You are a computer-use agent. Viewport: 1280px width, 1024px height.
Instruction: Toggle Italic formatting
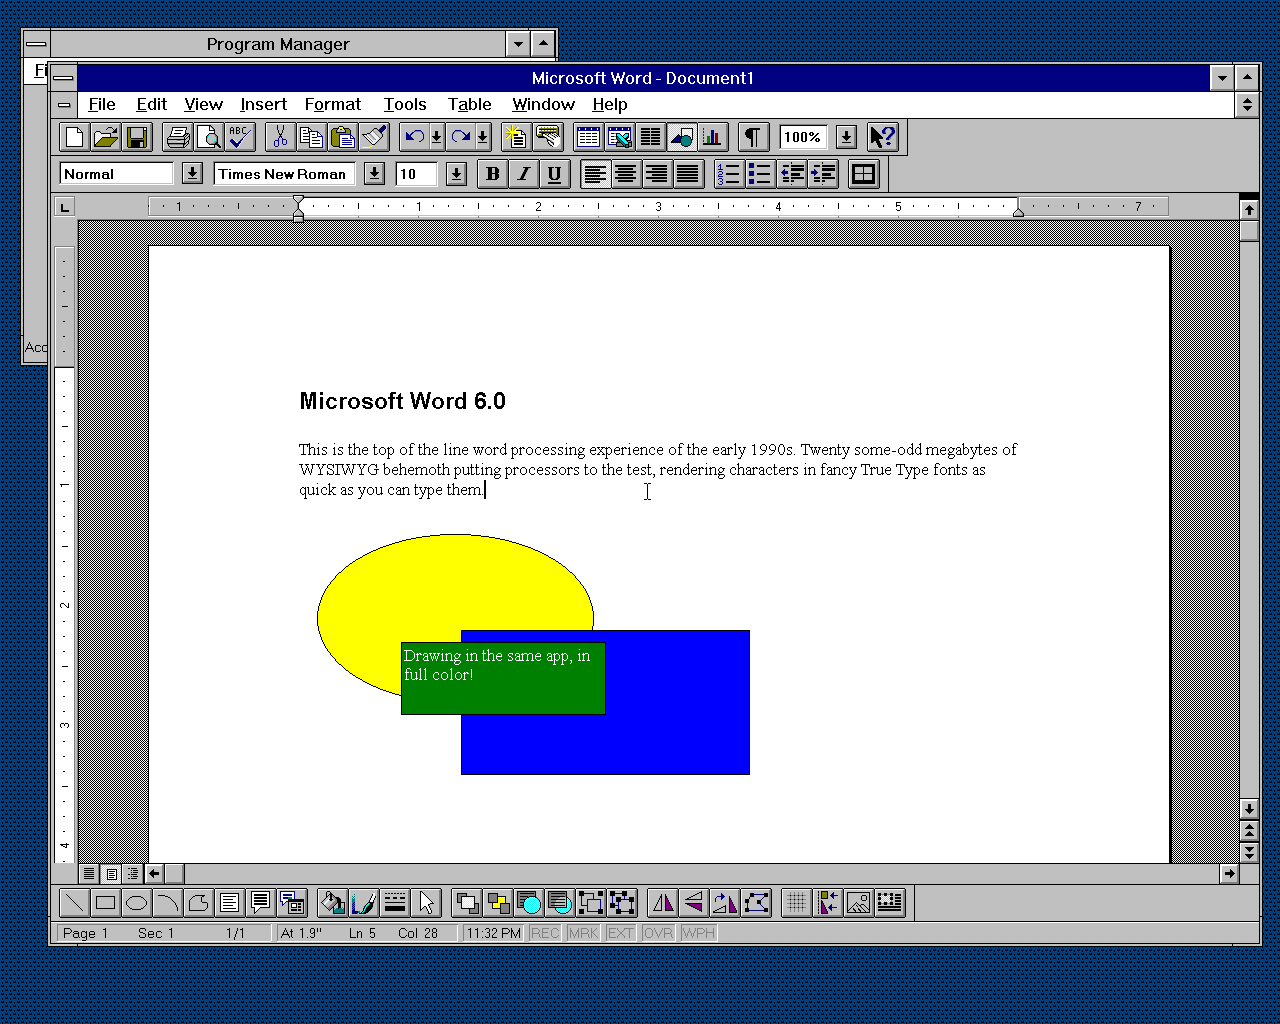coord(523,174)
